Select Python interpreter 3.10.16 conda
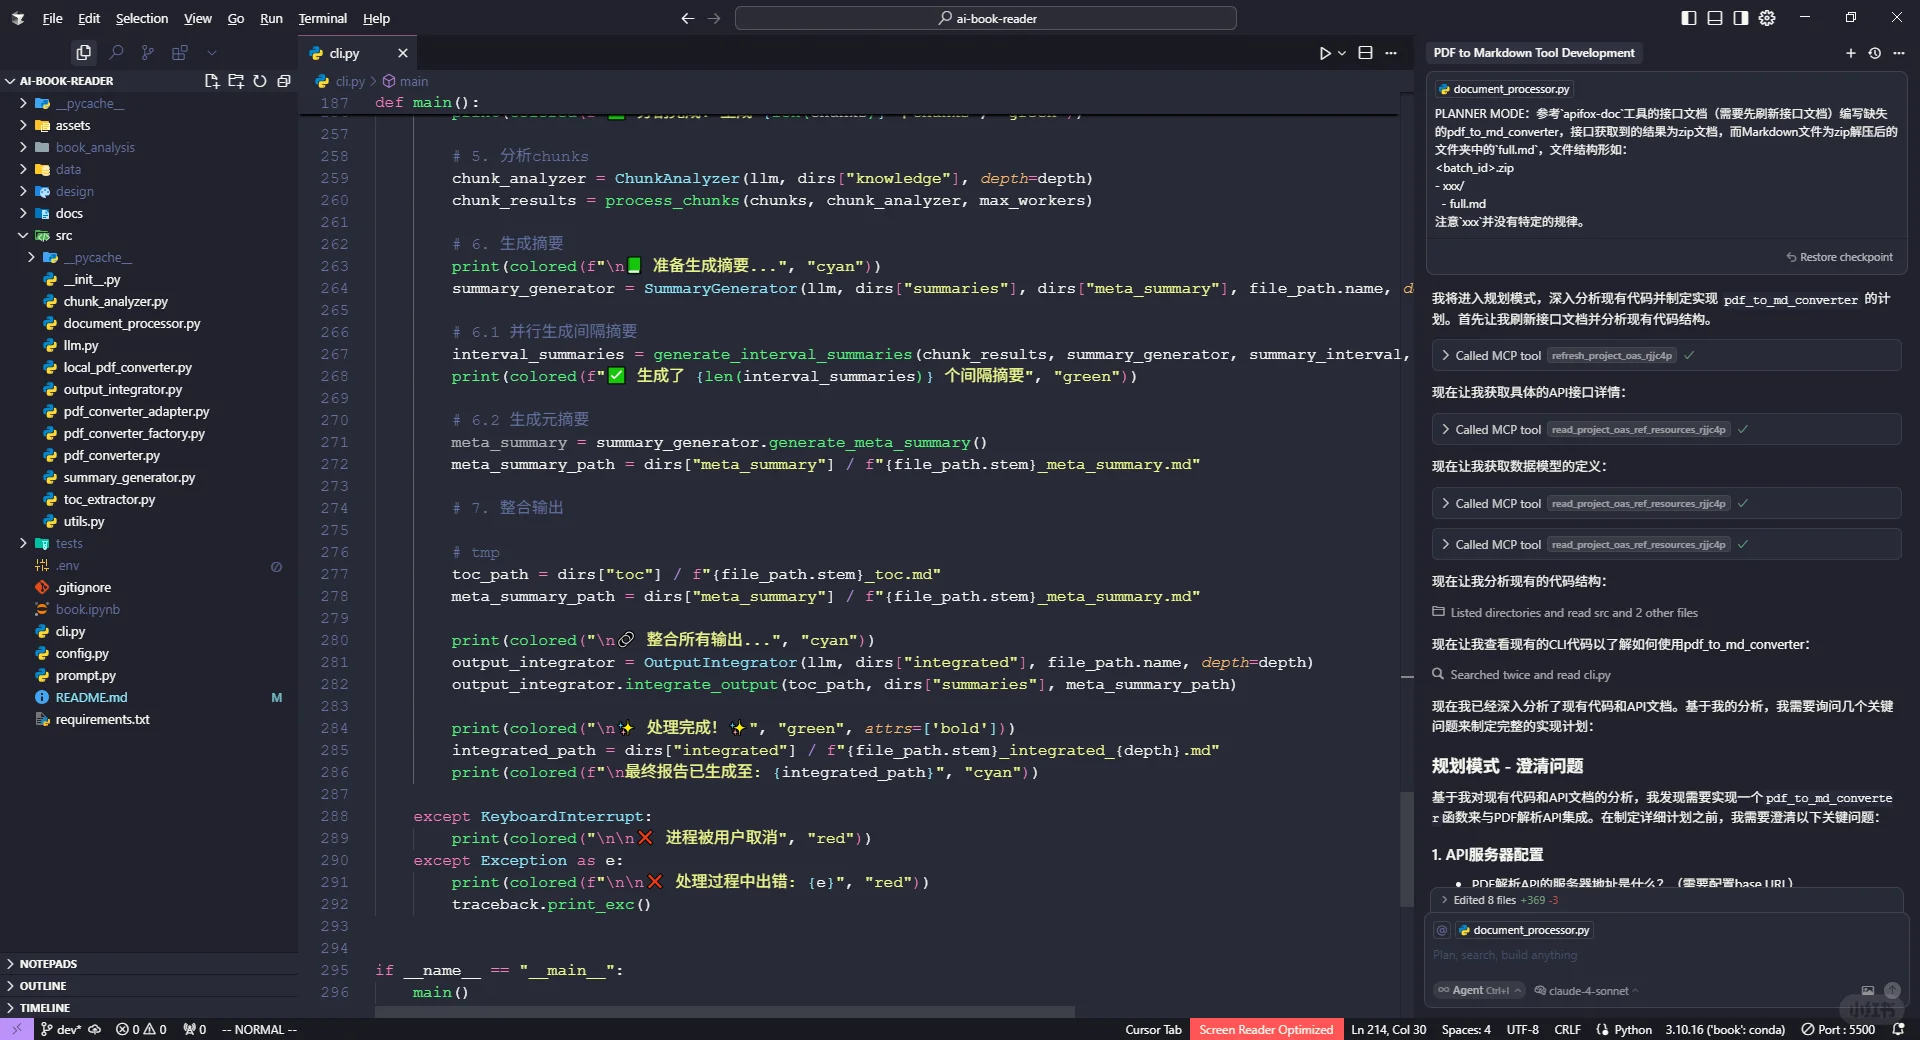The image size is (1920, 1040). 1725,1029
